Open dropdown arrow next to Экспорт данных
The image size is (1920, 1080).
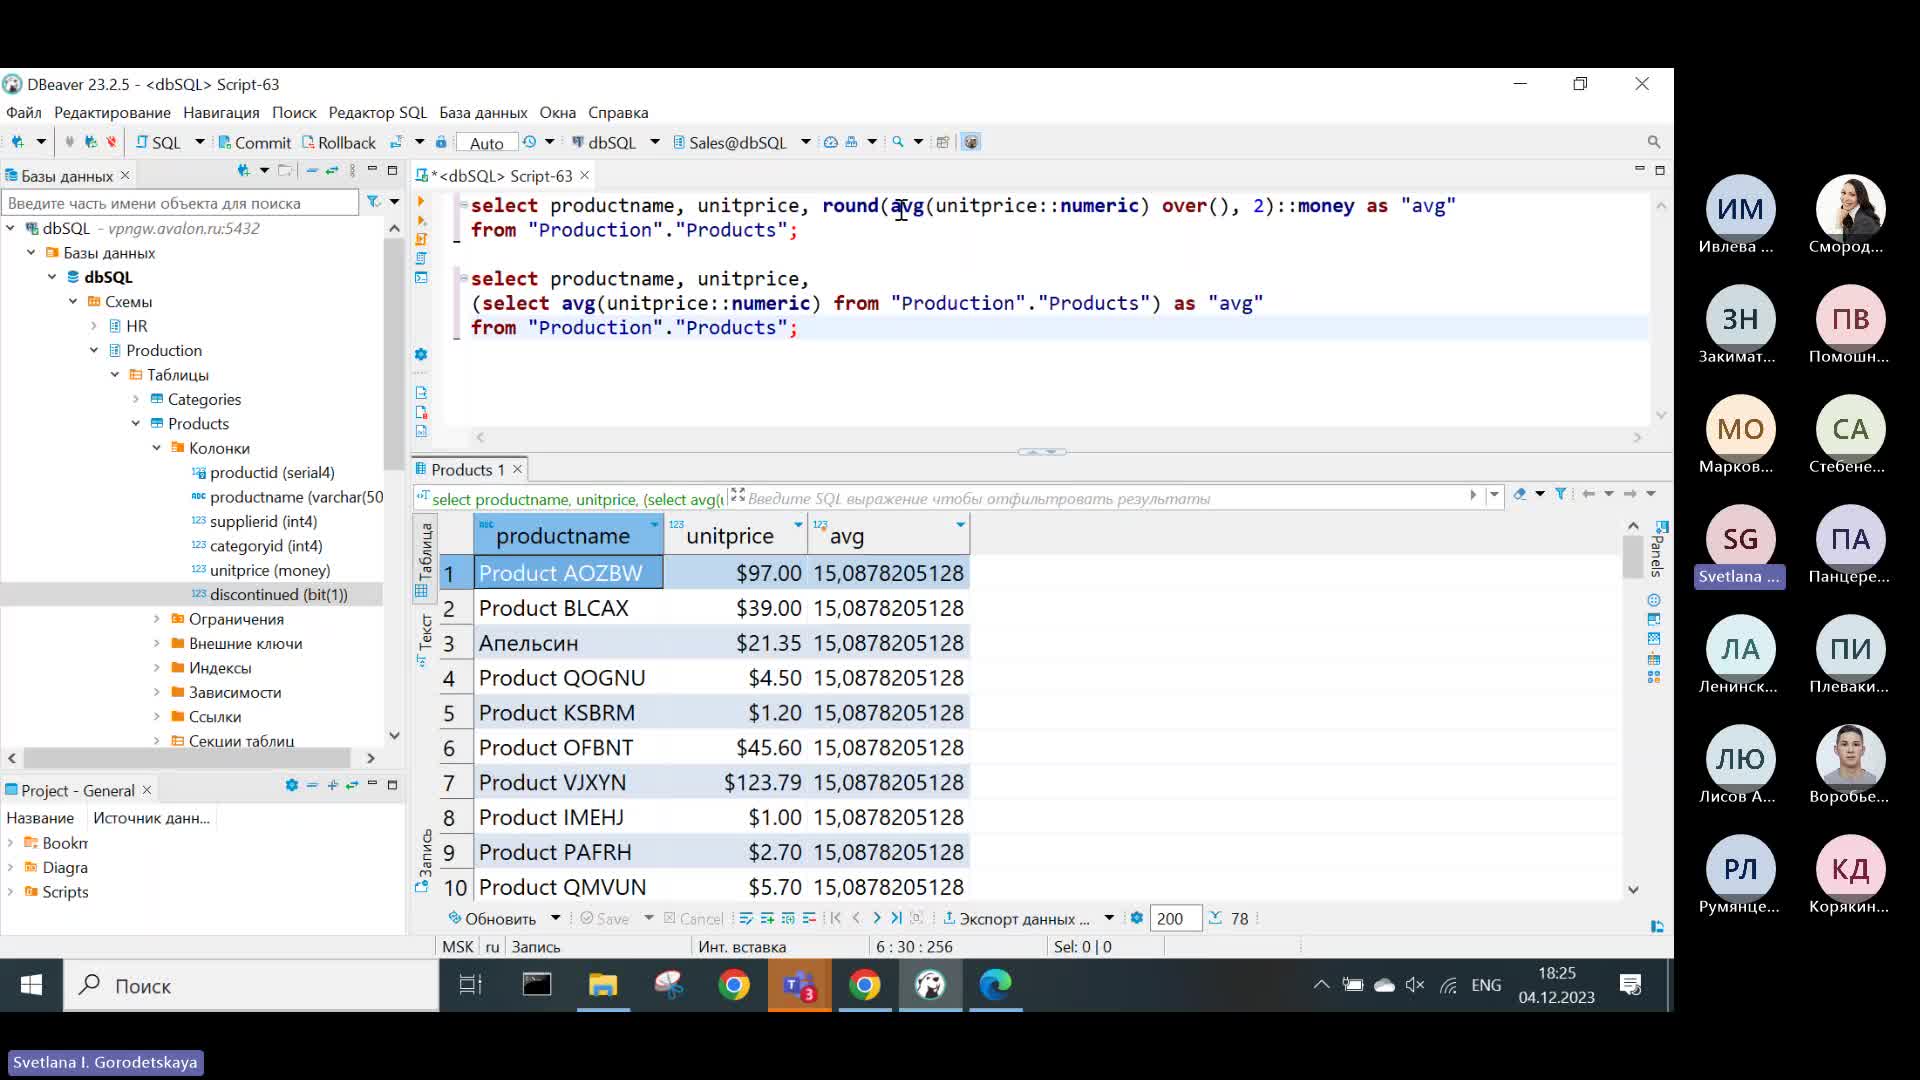1109,918
